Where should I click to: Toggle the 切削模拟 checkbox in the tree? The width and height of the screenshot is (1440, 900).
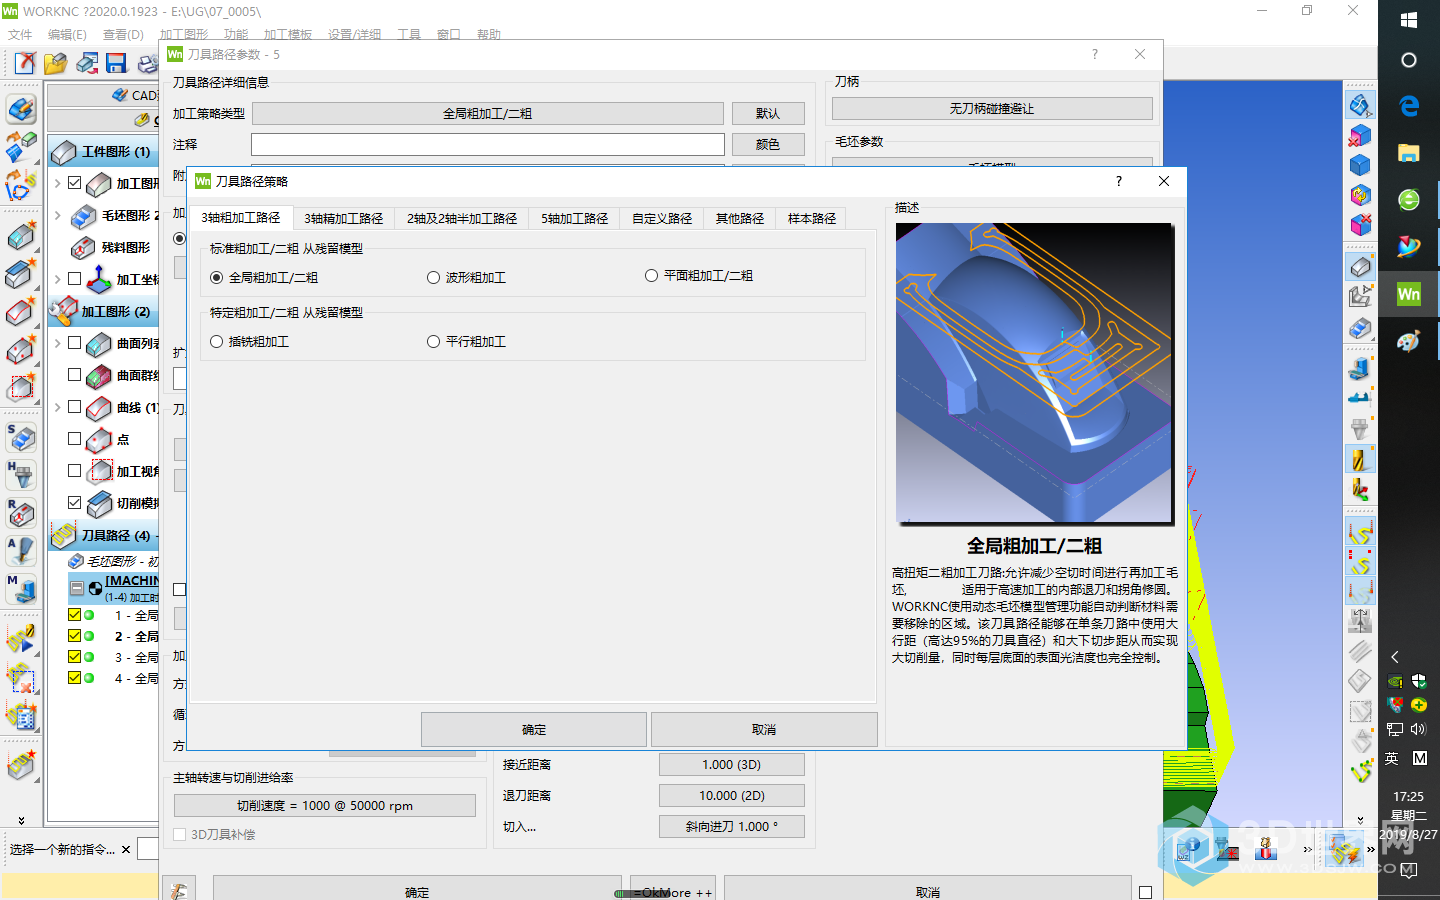click(x=75, y=503)
